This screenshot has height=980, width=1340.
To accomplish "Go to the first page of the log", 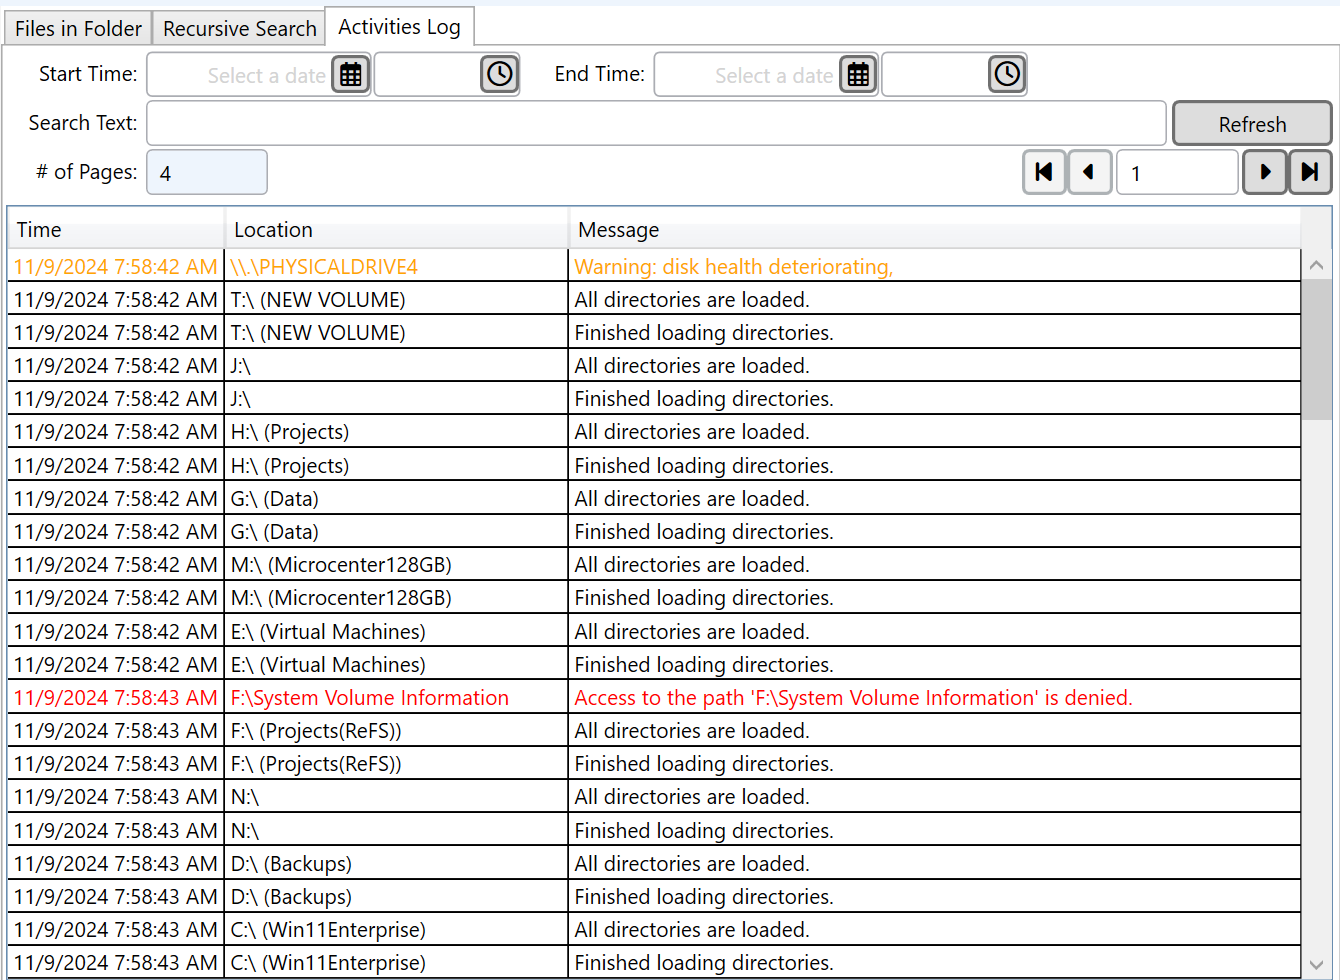I will pos(1044,172).
